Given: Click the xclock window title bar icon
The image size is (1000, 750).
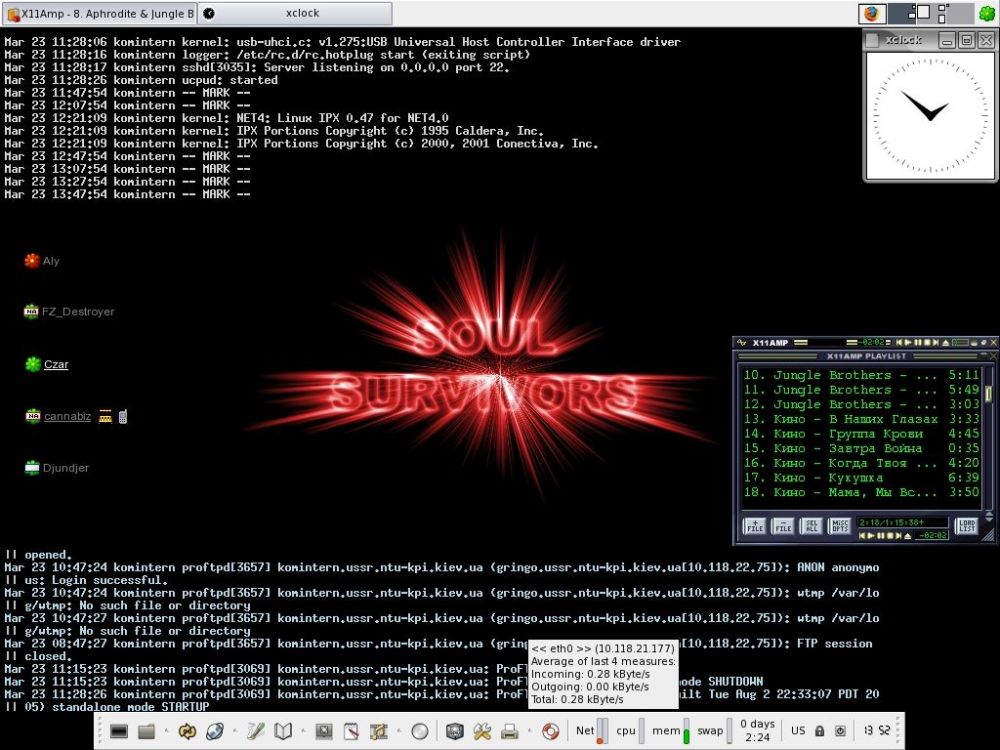Looking at the screenshot, I should (872, 40).
